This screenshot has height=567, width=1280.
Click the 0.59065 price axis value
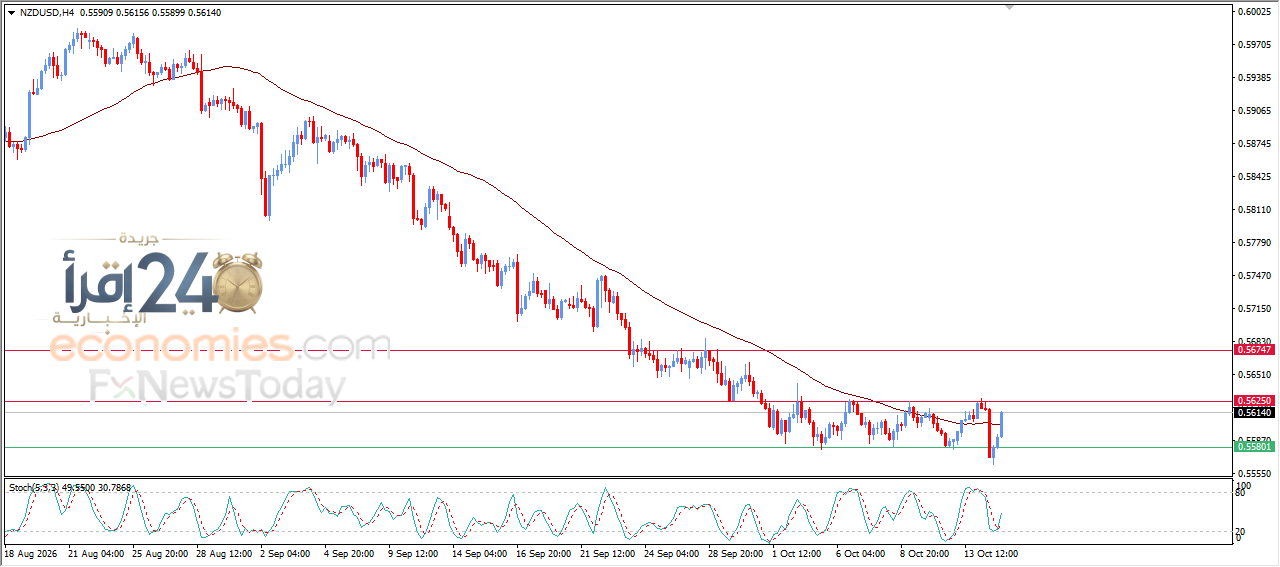[x=1256, y=111]
